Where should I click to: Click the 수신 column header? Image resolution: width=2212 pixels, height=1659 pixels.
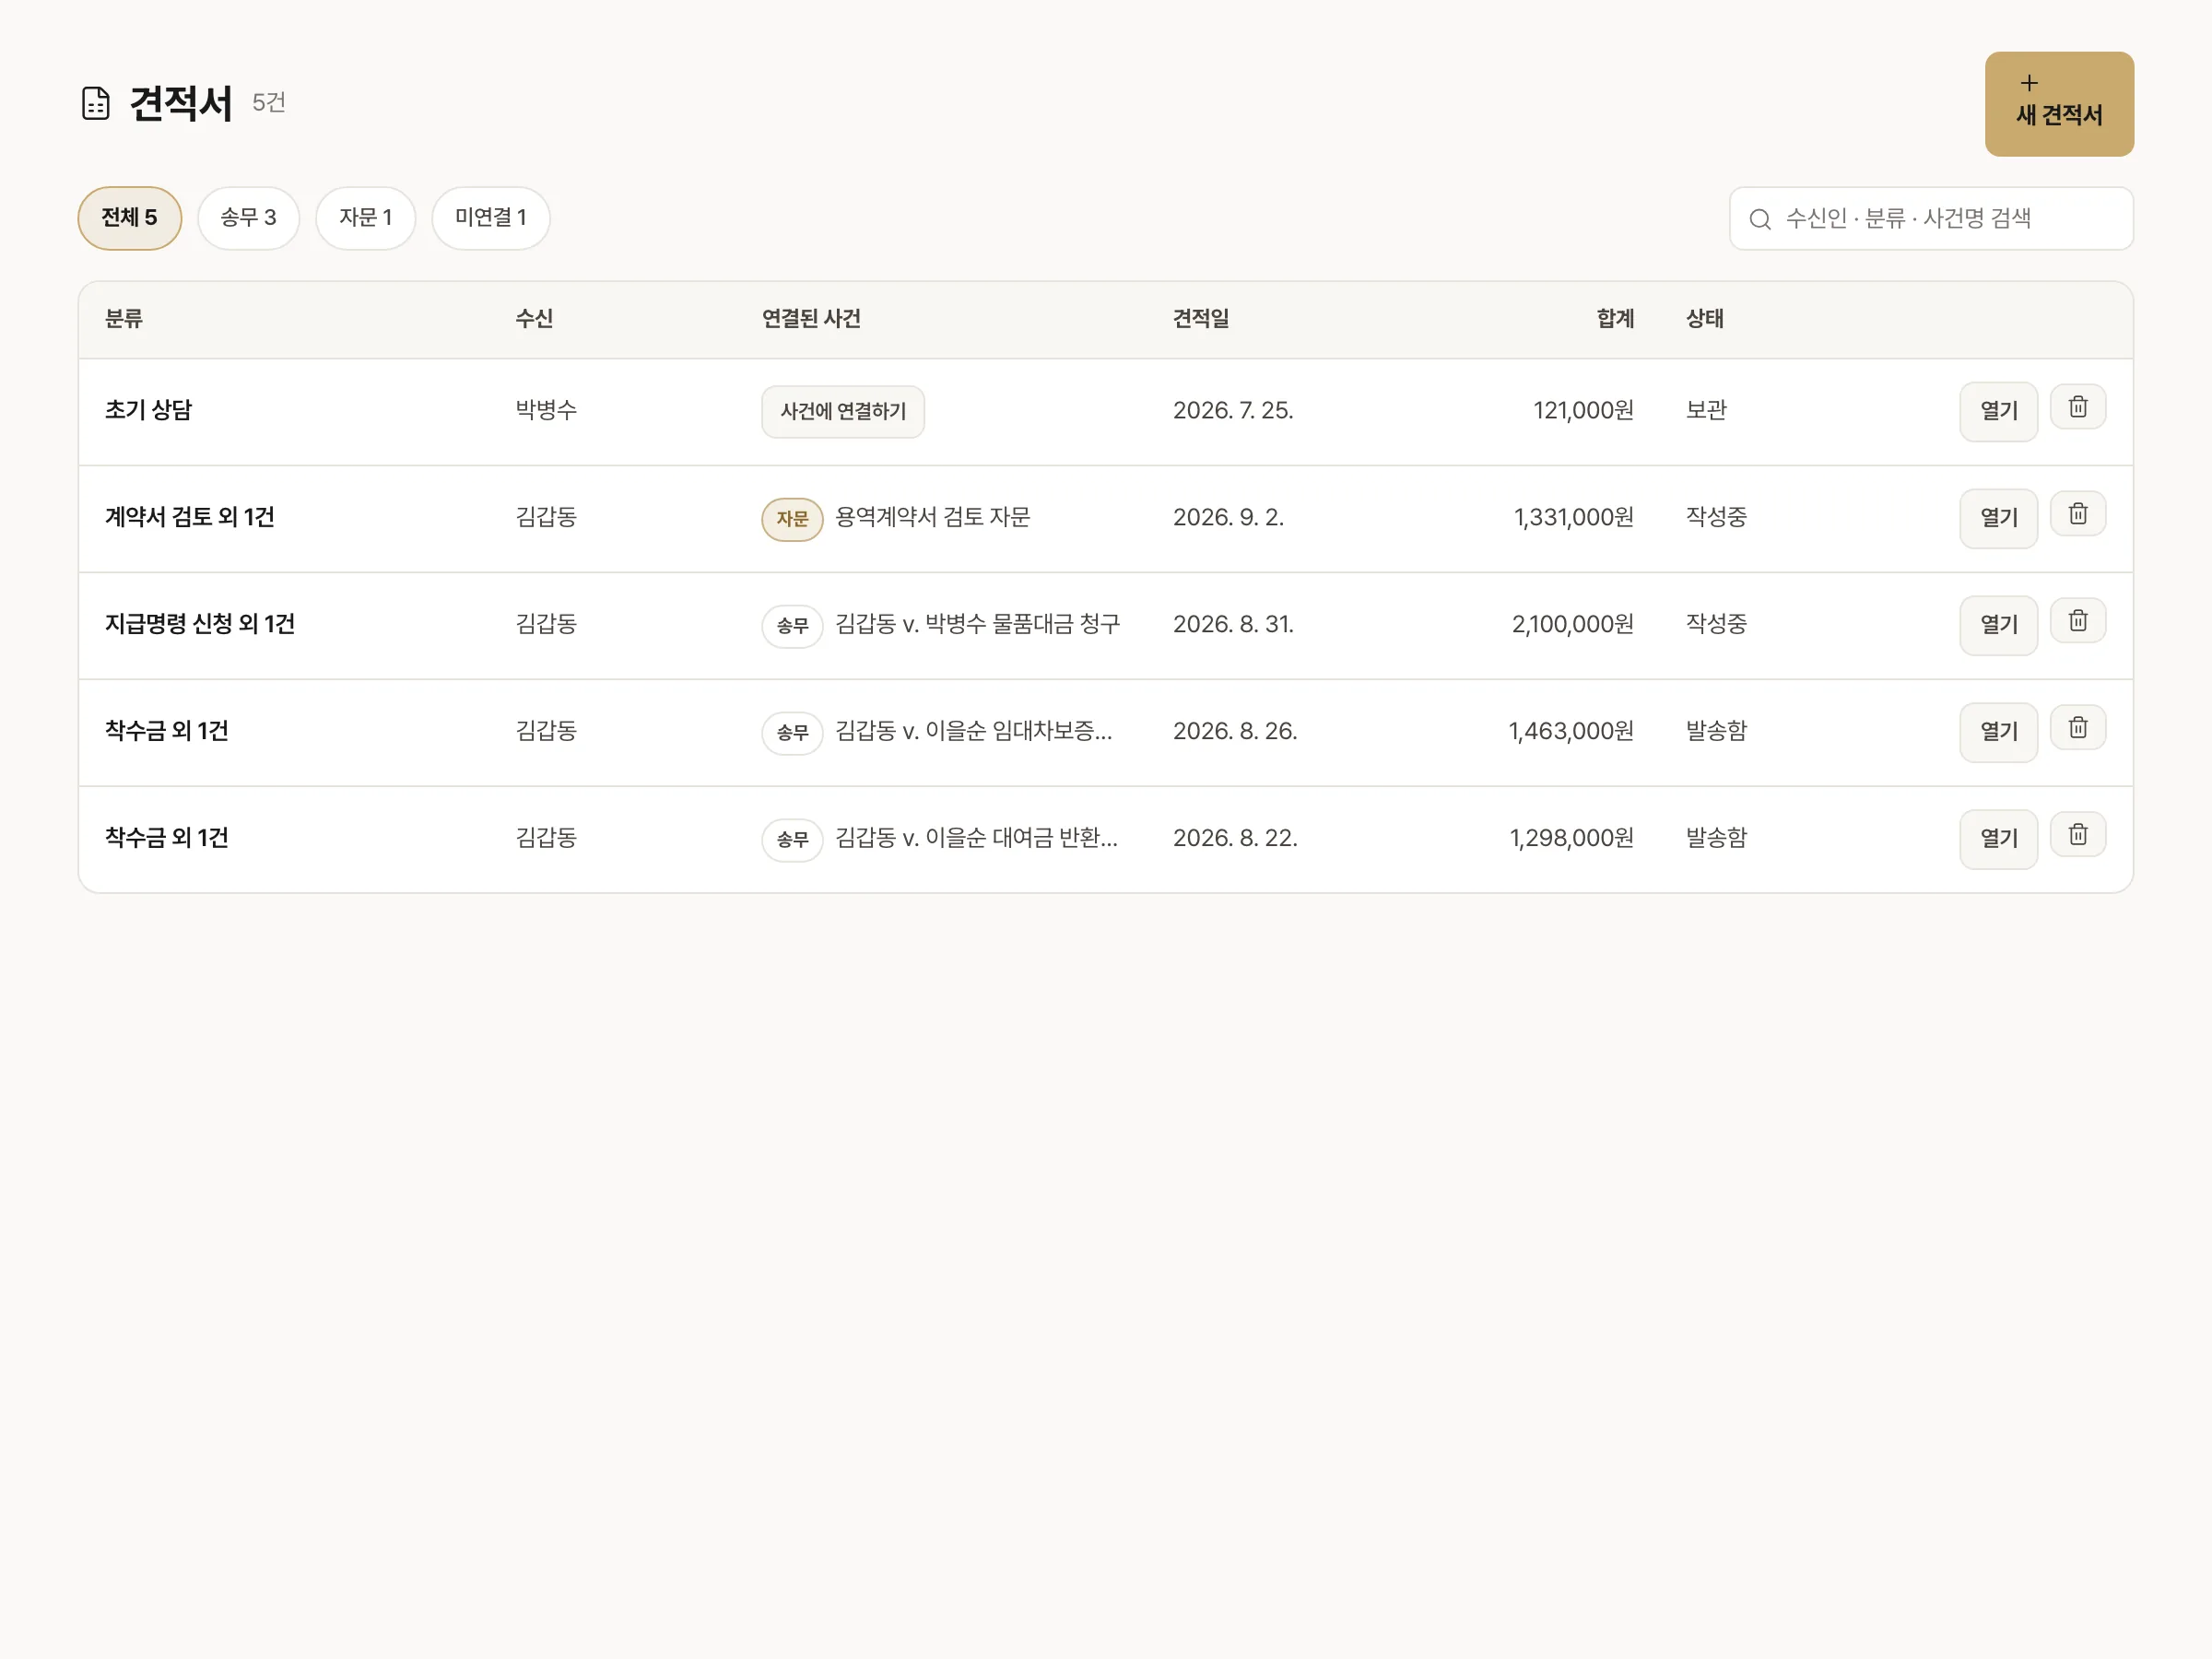[534, 319]
